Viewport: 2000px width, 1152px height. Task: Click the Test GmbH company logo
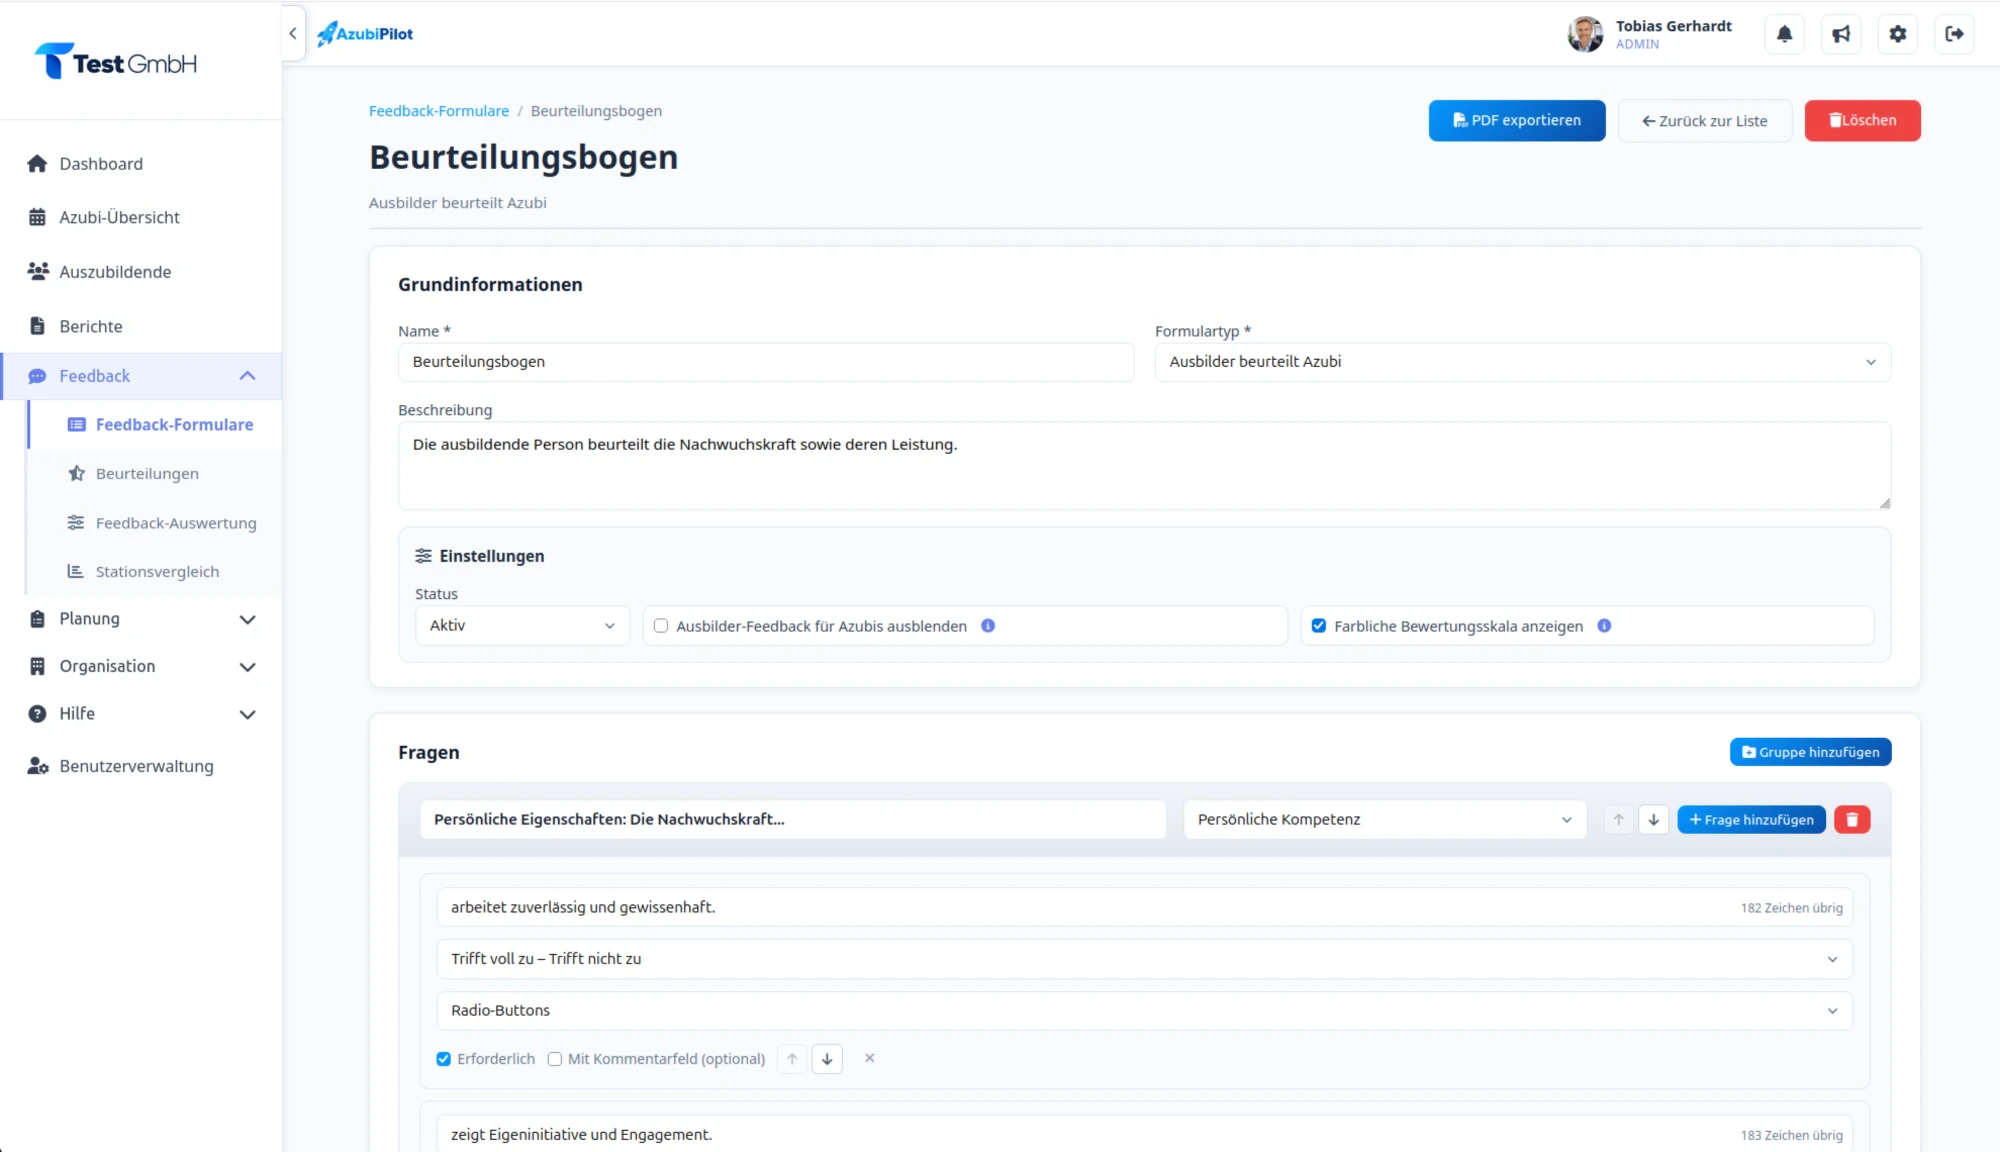[x=116, y=62]
